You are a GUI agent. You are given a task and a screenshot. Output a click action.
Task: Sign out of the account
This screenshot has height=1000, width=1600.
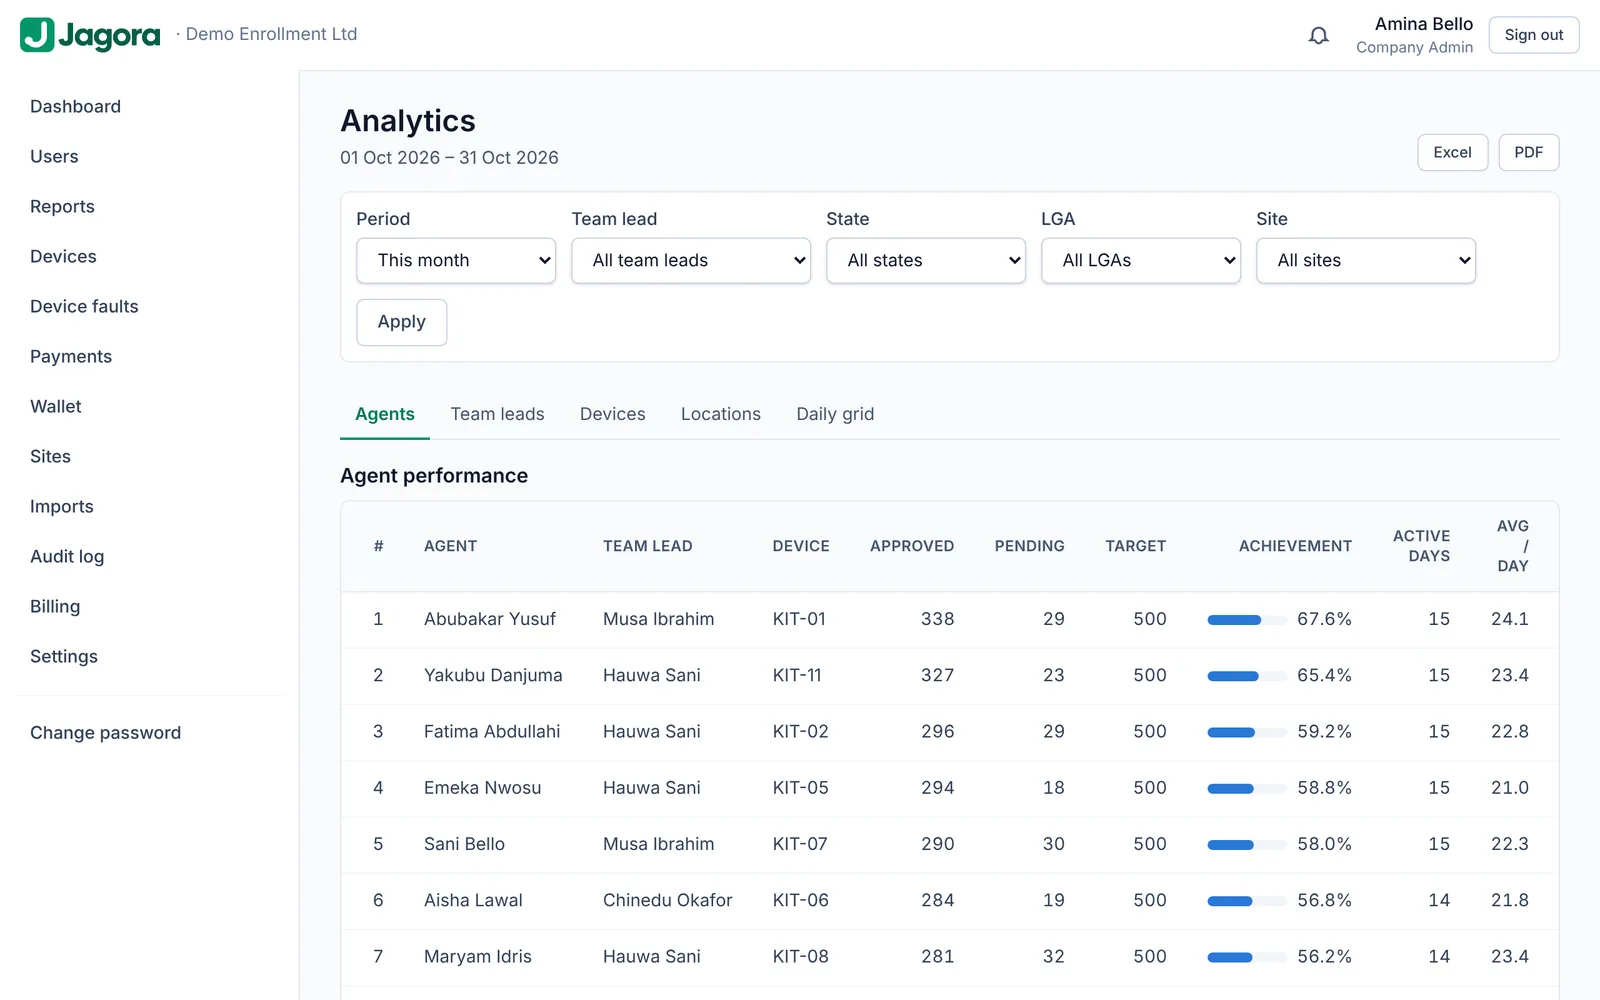[x=1533, y=35]
